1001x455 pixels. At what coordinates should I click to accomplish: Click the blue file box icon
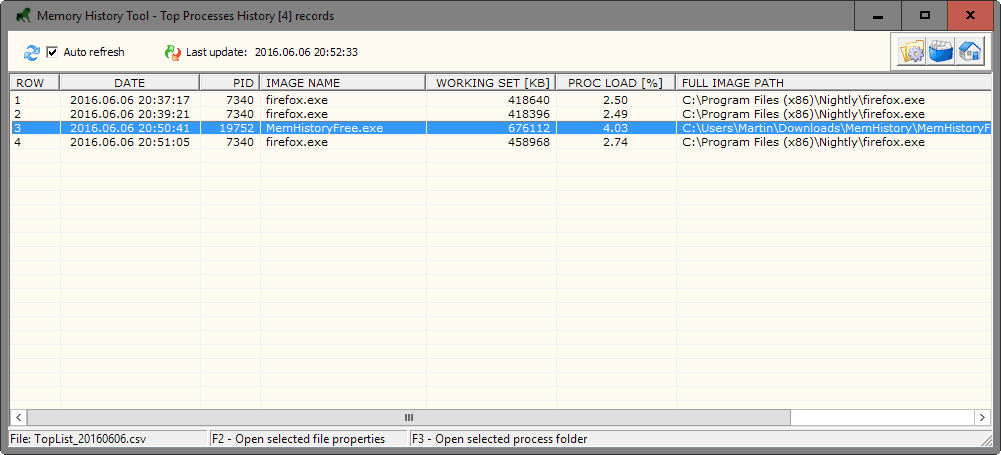point(941,52)
